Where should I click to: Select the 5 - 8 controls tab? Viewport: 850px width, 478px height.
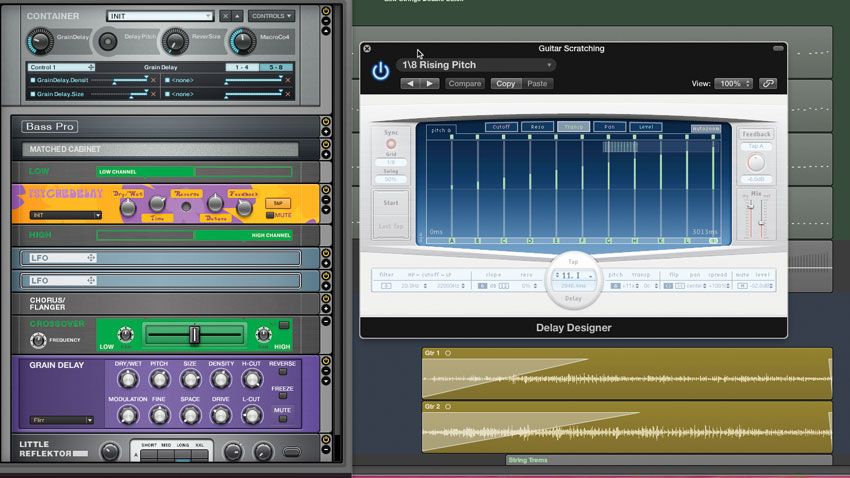coord(274,67)
